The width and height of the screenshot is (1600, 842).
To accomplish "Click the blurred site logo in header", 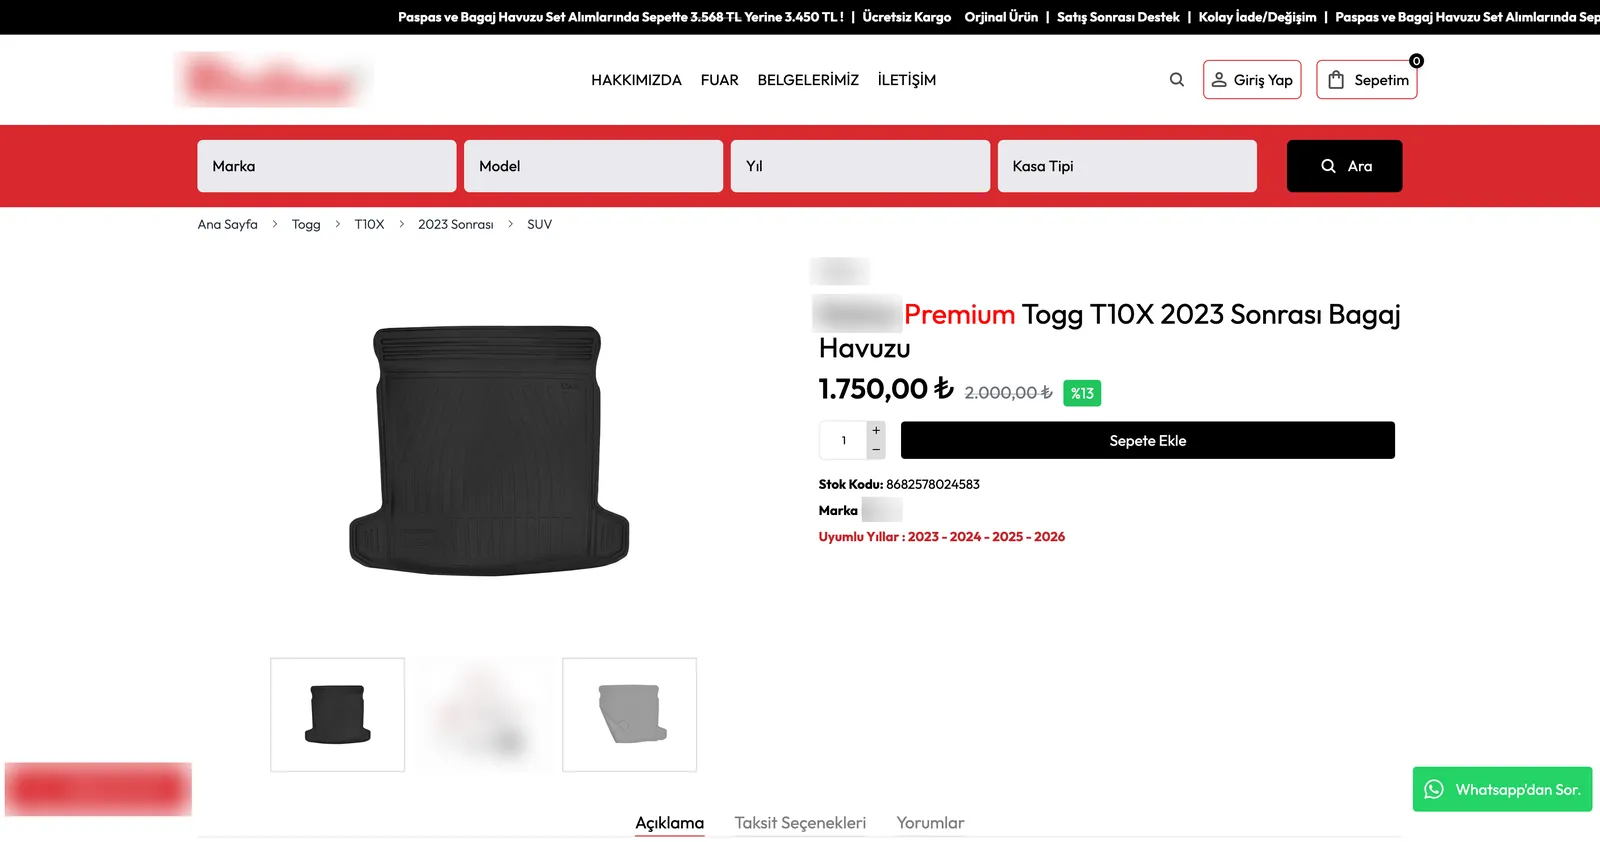I will [x=272, y=80].
